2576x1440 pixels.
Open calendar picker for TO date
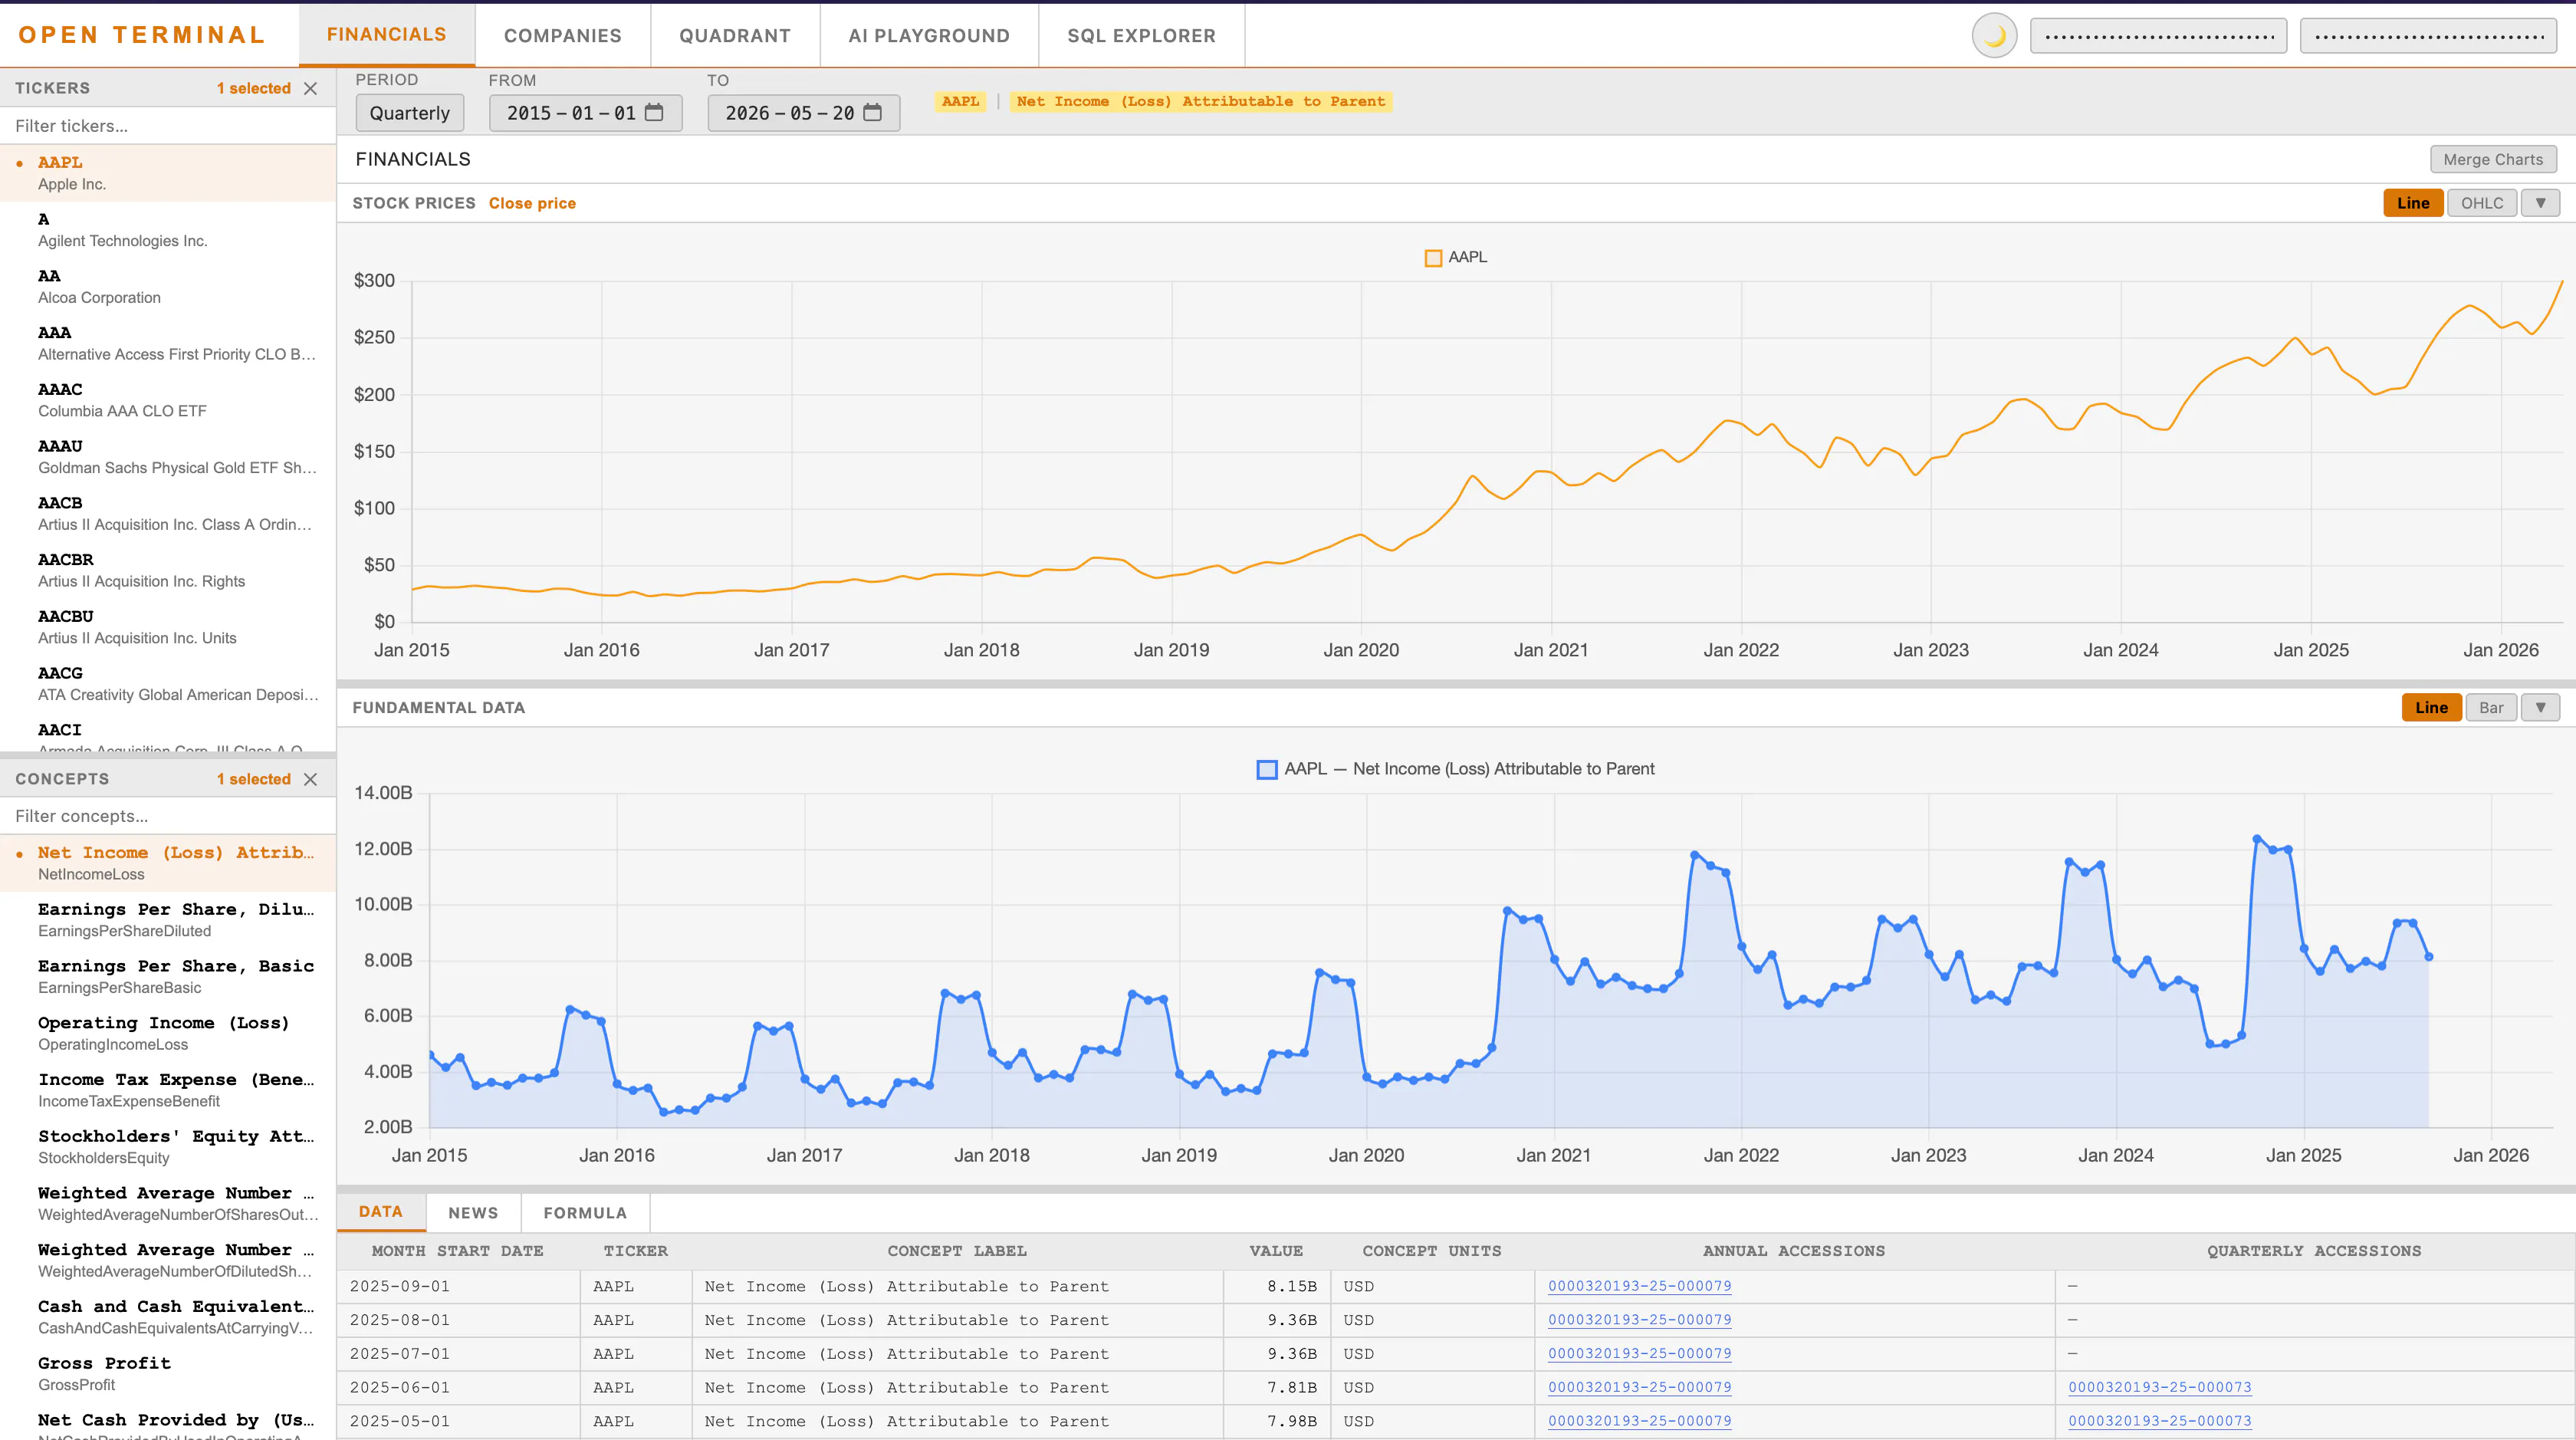pos(873,112)
